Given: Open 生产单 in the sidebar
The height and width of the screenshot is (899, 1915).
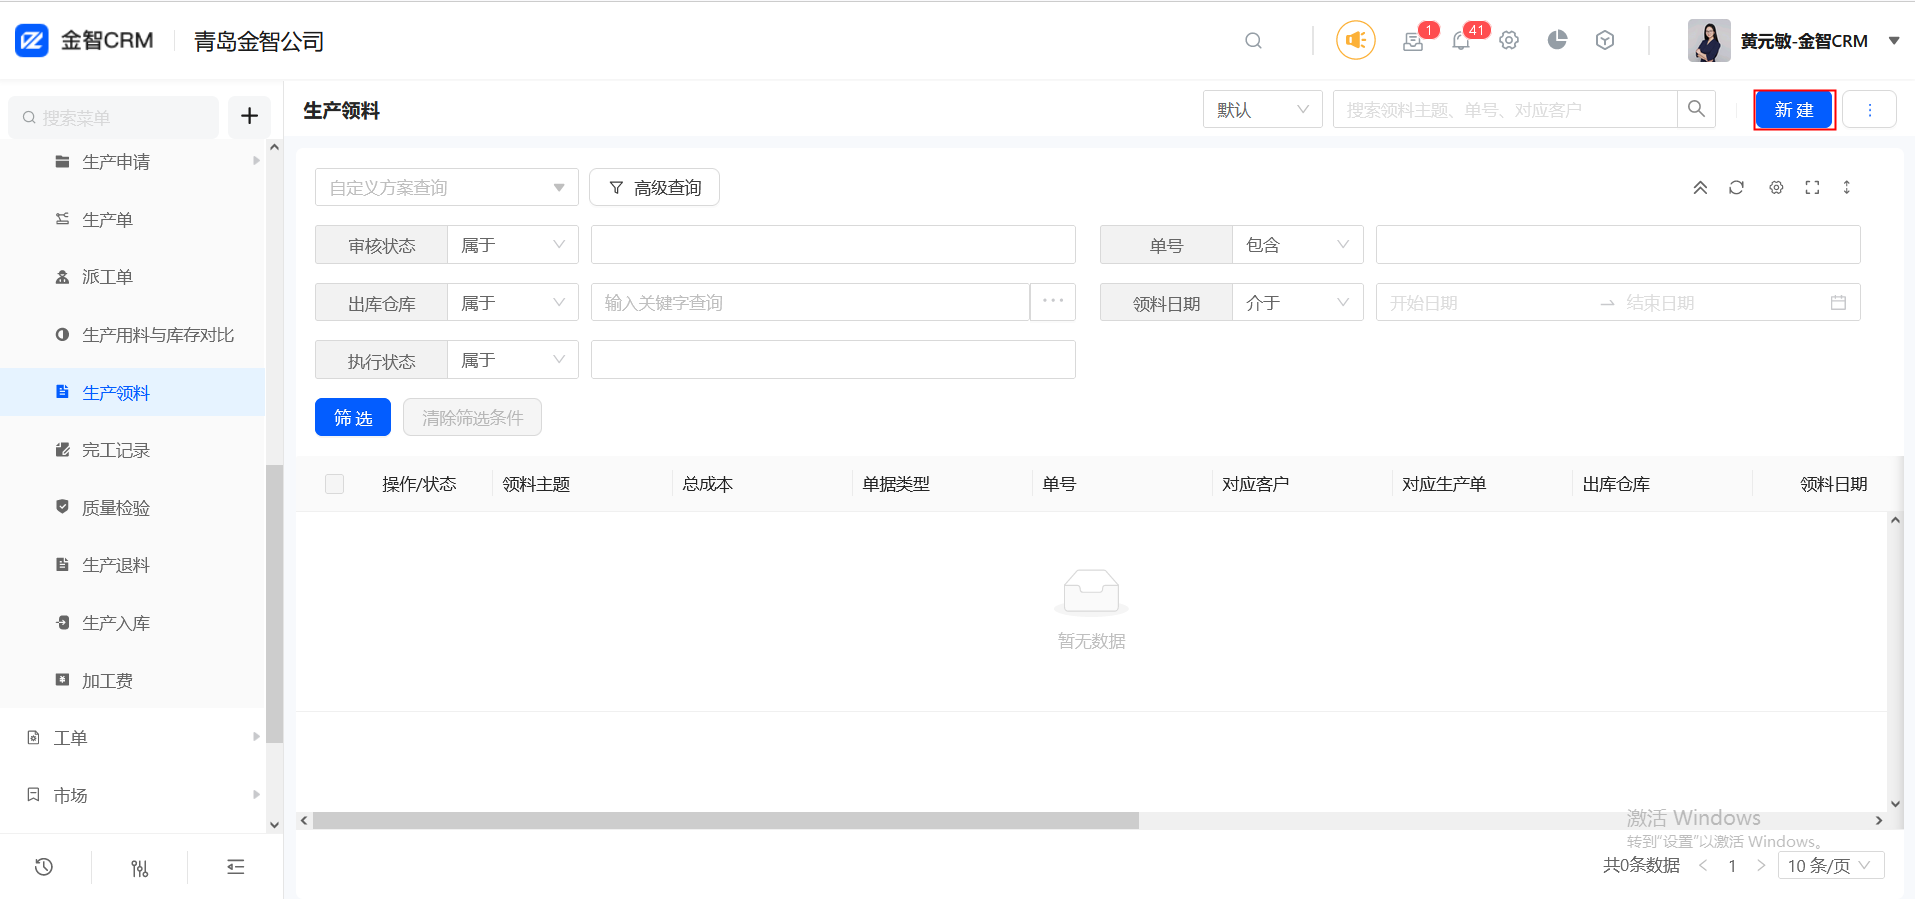Looking at the screenshot, I should coord(133,220).
